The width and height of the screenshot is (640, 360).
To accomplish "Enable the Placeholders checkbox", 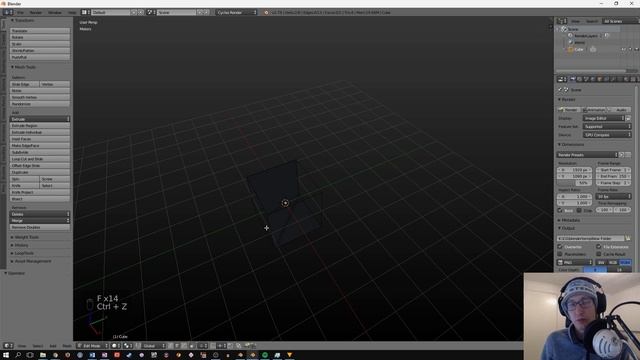I will (560, 254).
